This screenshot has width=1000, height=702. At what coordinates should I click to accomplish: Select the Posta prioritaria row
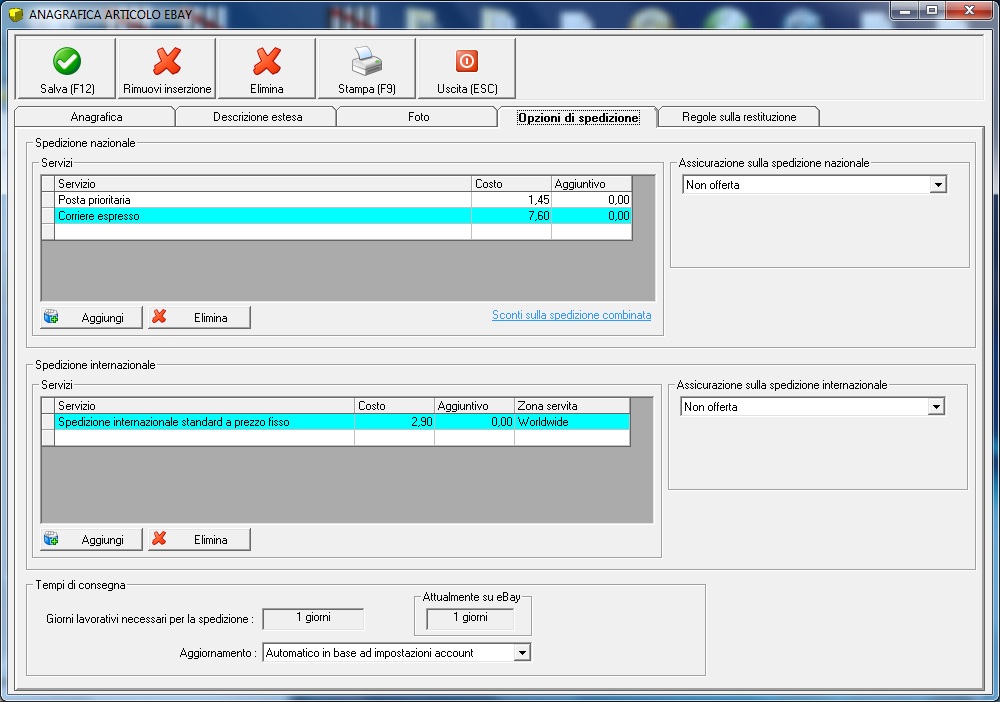coord(343,200)
